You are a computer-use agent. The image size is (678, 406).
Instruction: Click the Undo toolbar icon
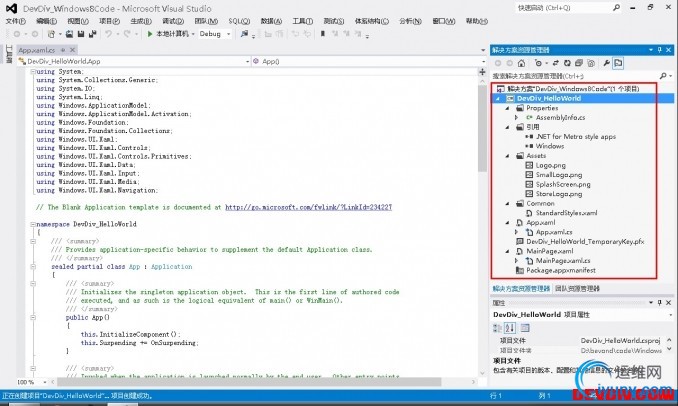[108, 34]
